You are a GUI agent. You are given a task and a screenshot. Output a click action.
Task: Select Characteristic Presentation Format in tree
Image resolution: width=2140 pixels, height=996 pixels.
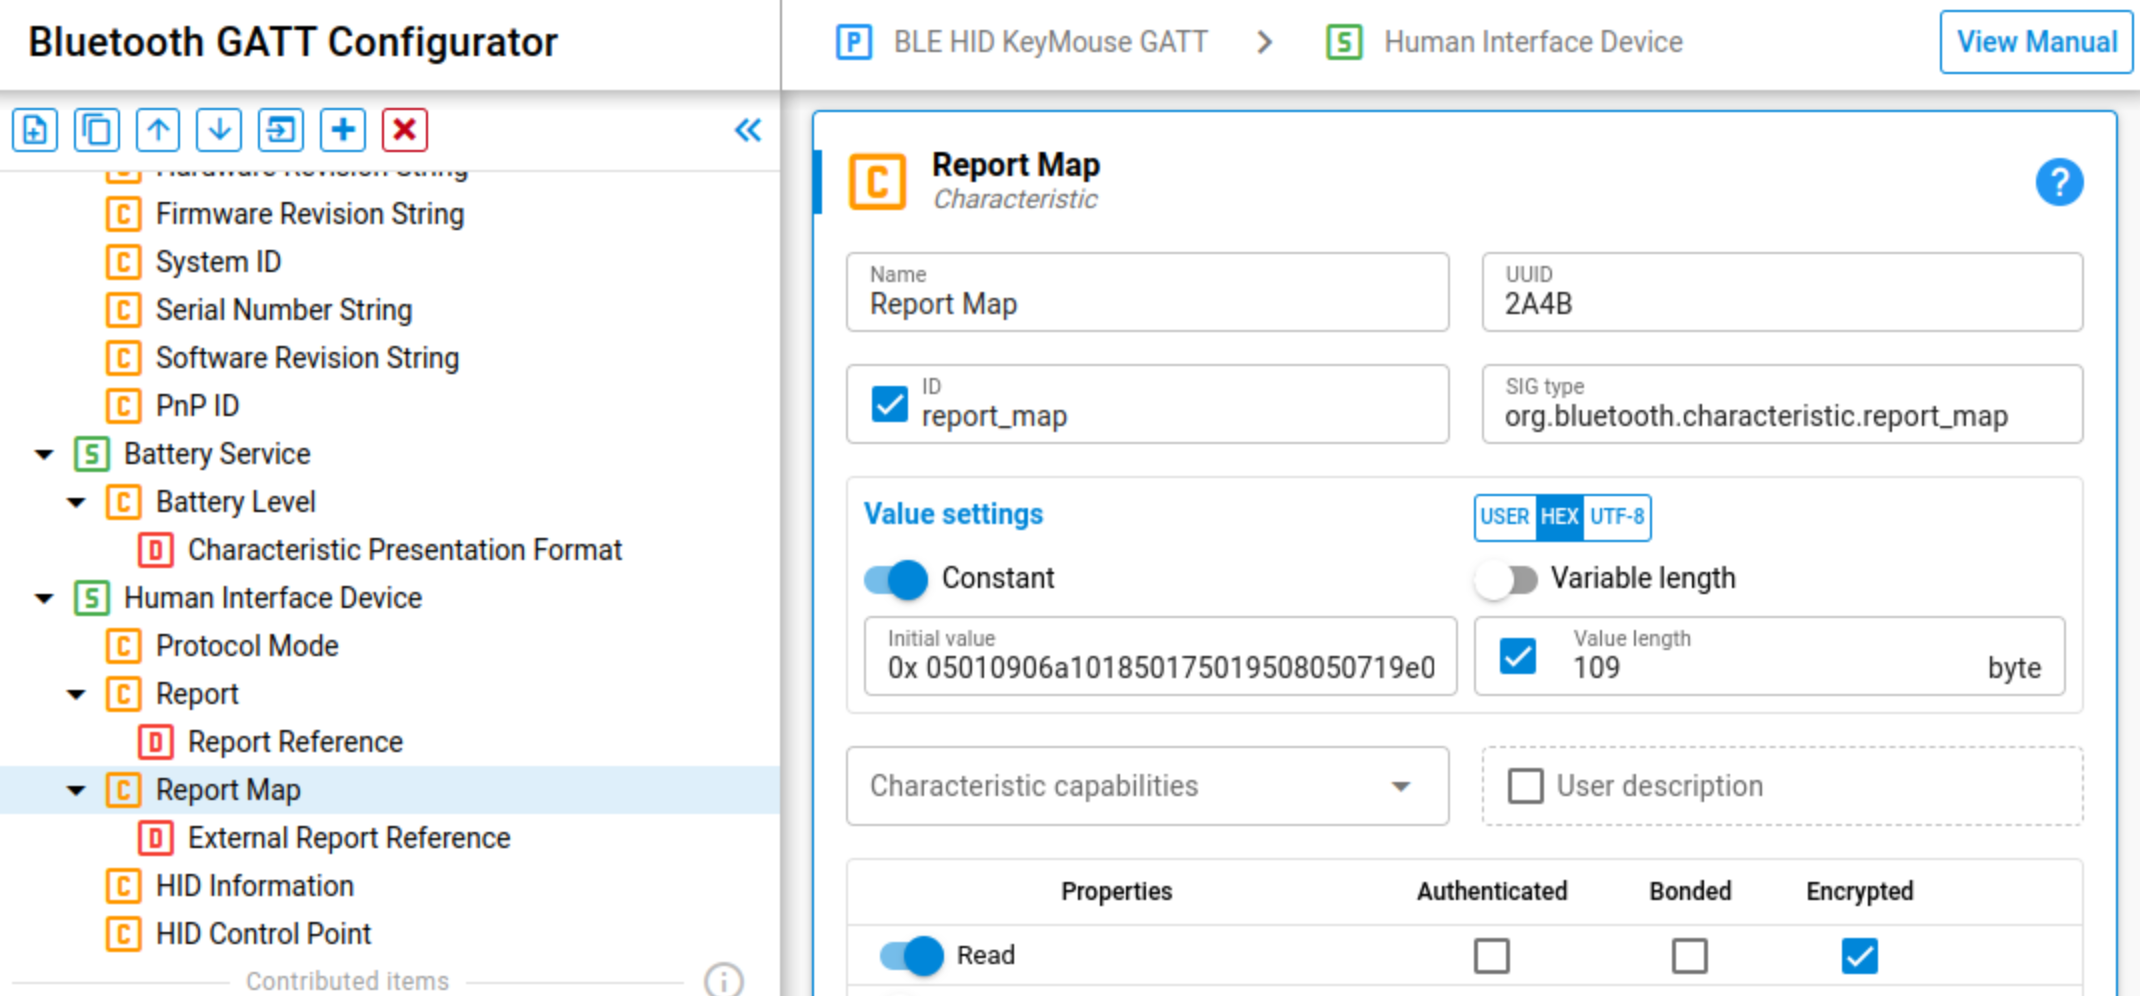click(x=405, y=550)
